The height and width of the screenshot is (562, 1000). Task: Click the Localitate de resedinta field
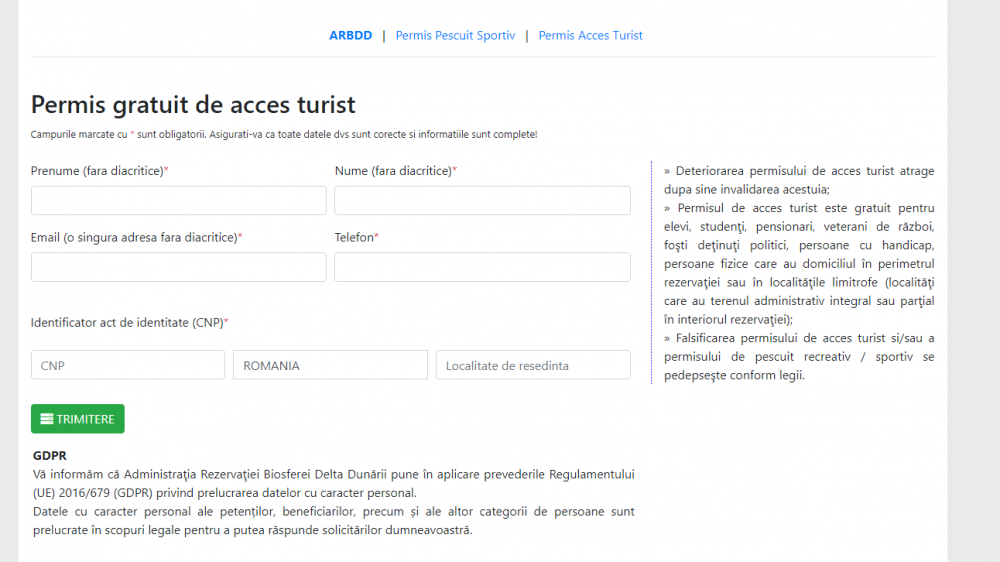533,365
